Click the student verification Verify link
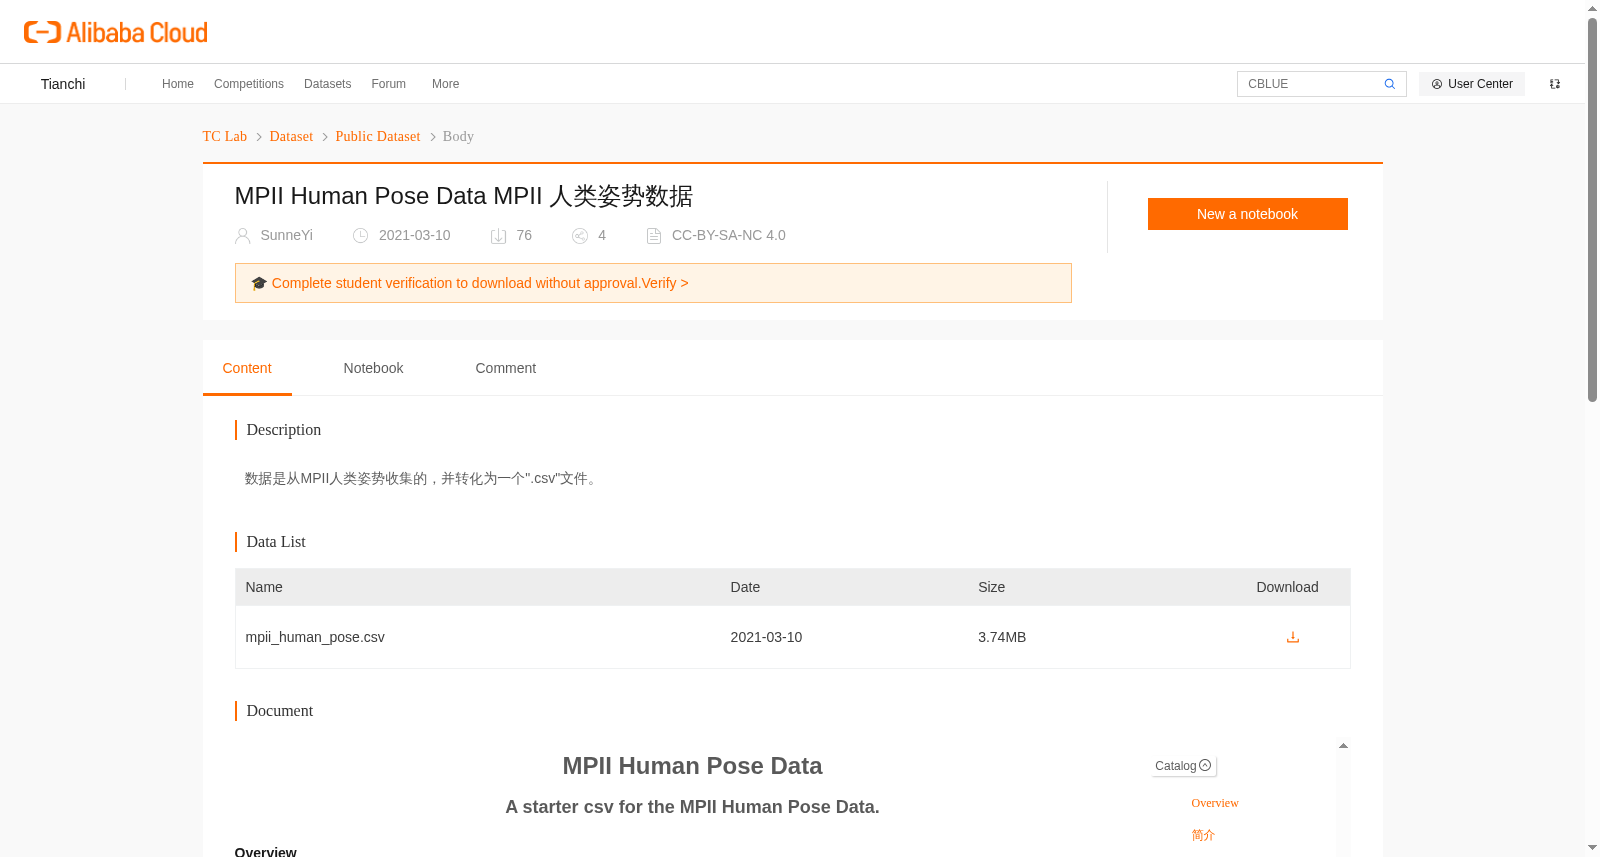Image resolution: width=1600 pixels, height=857 pixels. coord(665,283)
